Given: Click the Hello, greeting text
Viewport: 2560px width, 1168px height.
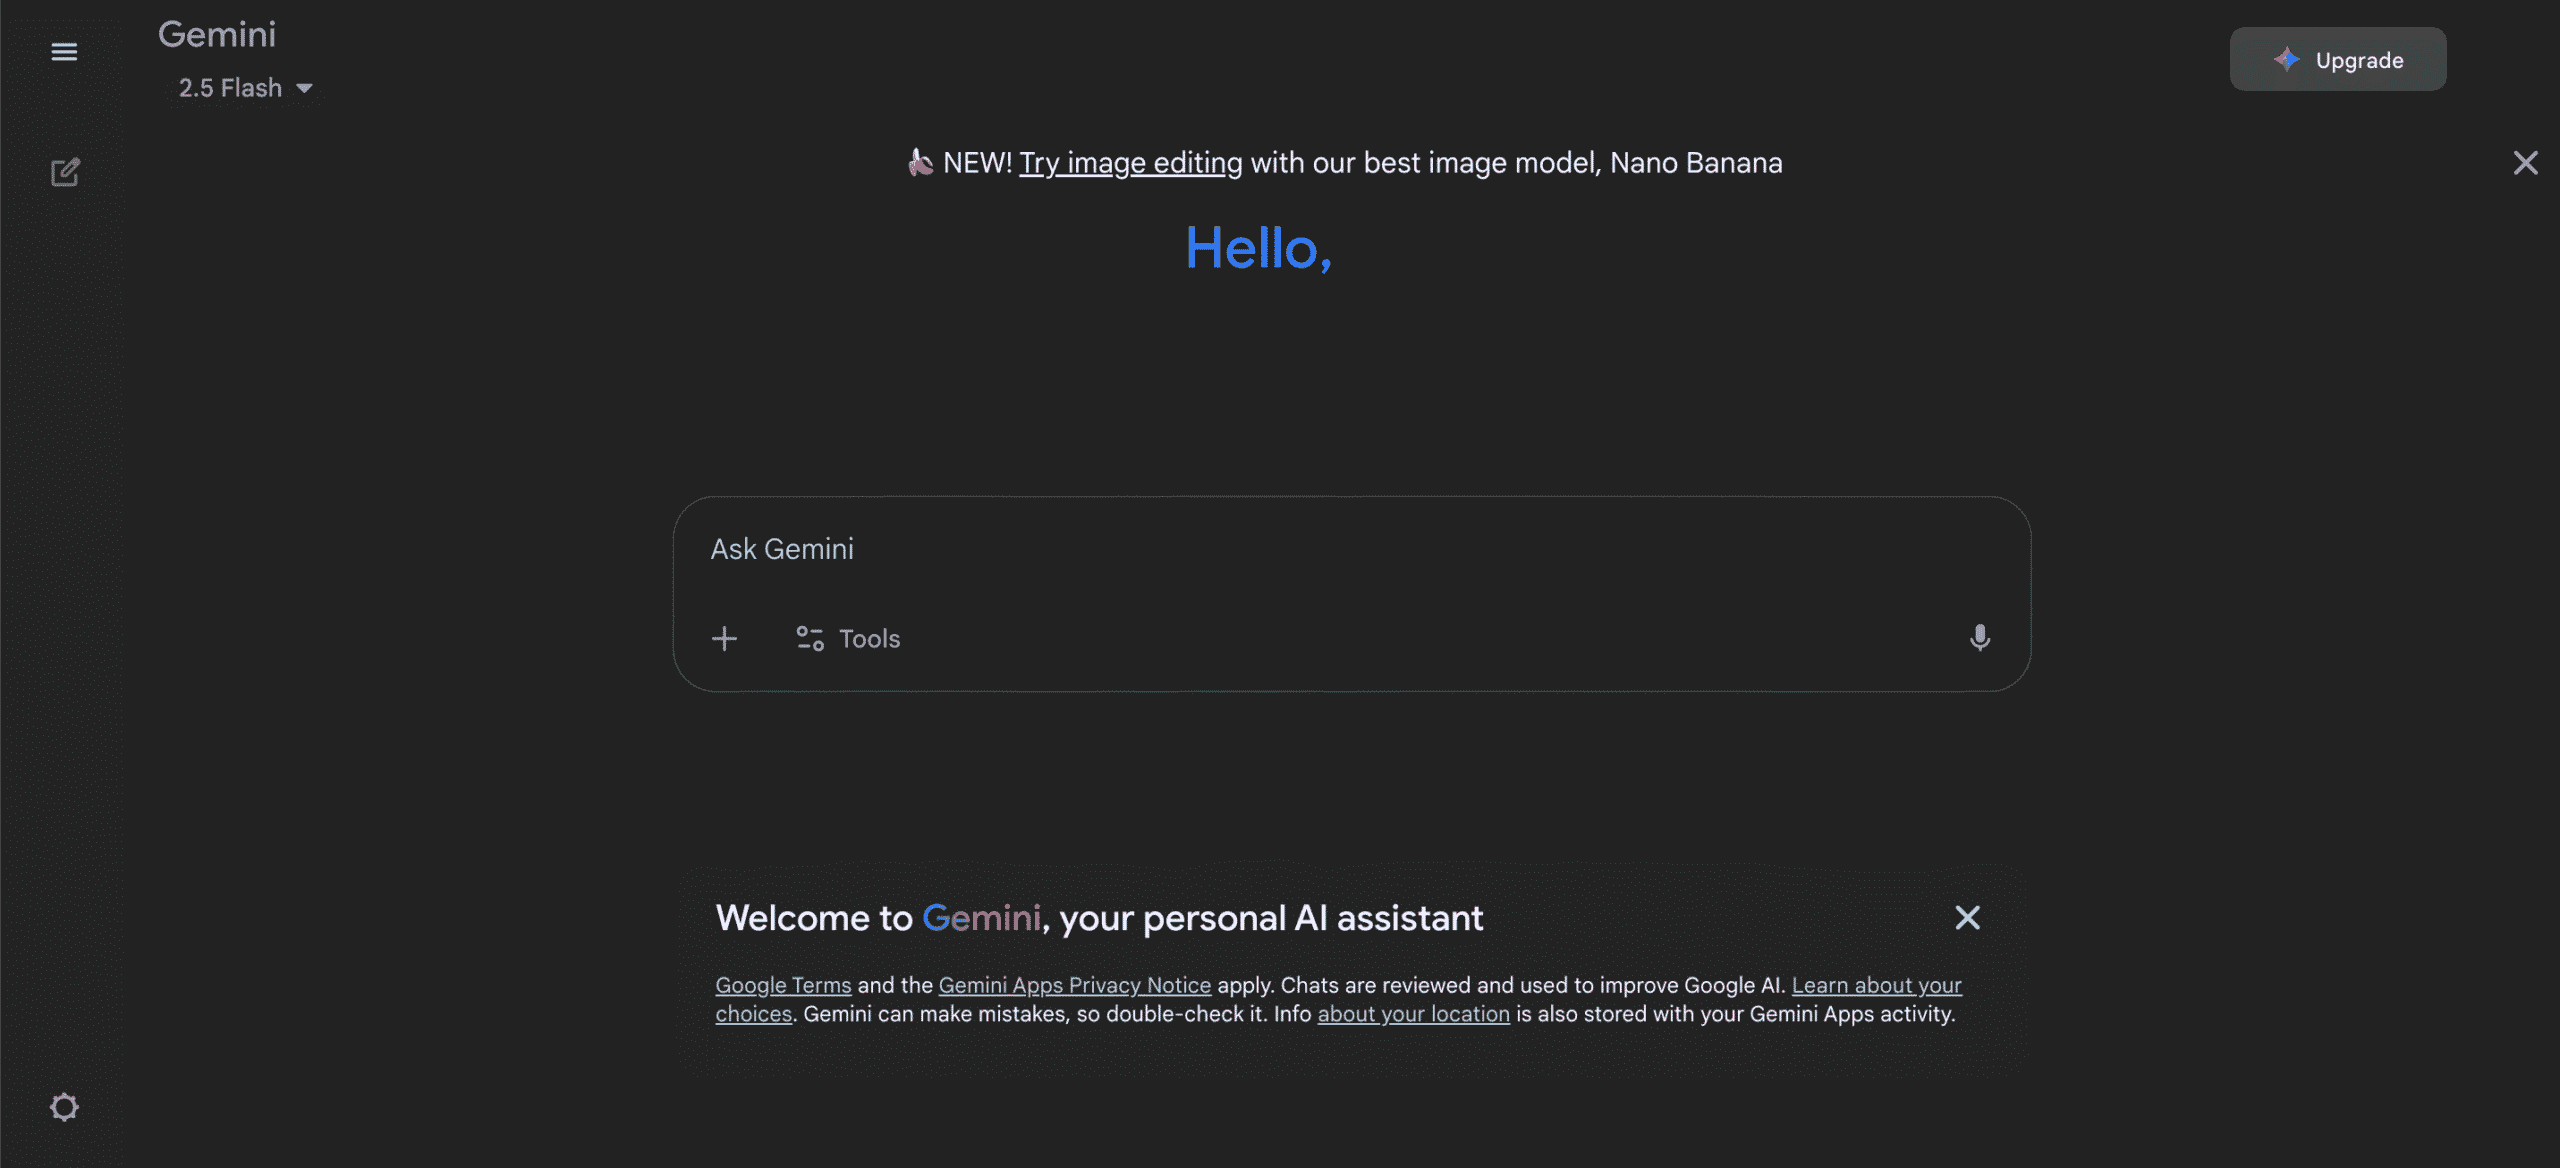Looking at the screenshot, I should 1258,248.
